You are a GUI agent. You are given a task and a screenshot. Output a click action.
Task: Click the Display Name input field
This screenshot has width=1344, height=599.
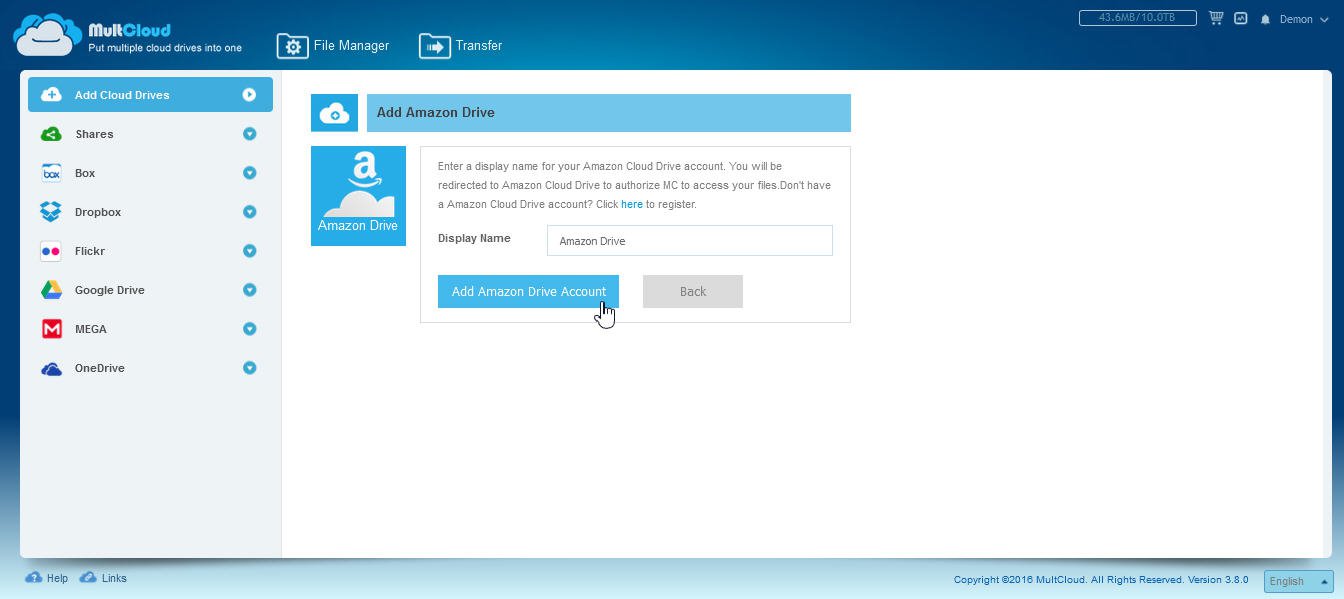(x=690, y=240)
